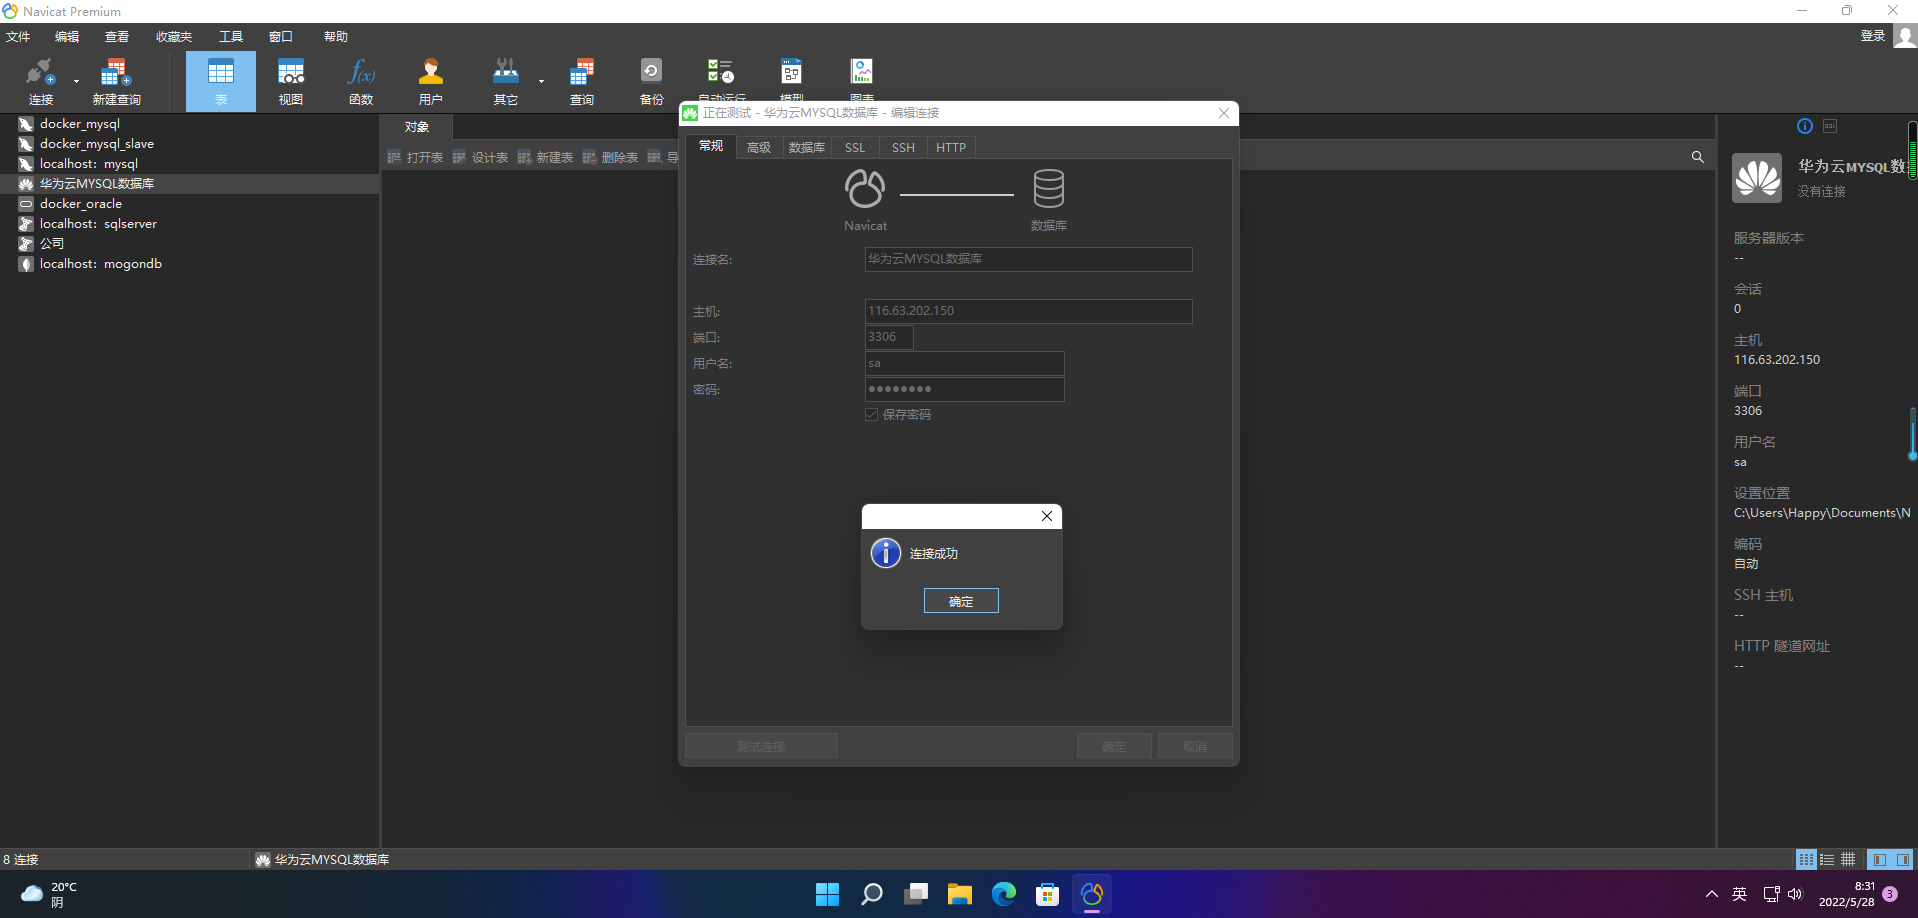Click the Huawei logo connection thumbnail
This screenshot has width=1918, height=918.
pos(1757,178)
